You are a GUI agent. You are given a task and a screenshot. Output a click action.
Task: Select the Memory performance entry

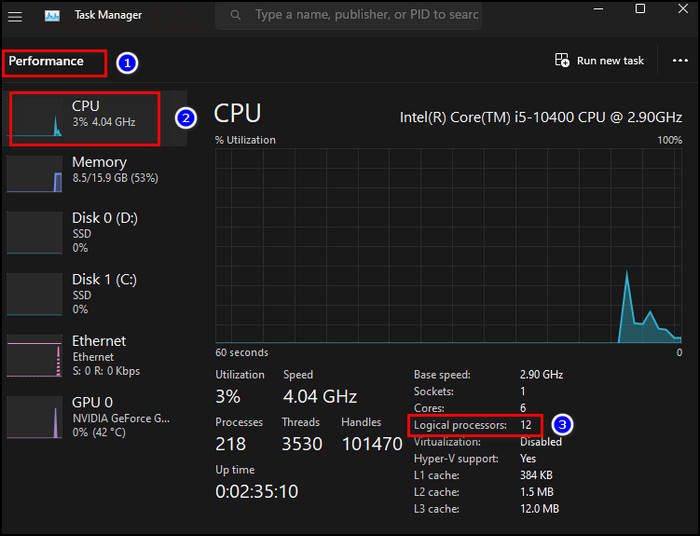point(96,174)
